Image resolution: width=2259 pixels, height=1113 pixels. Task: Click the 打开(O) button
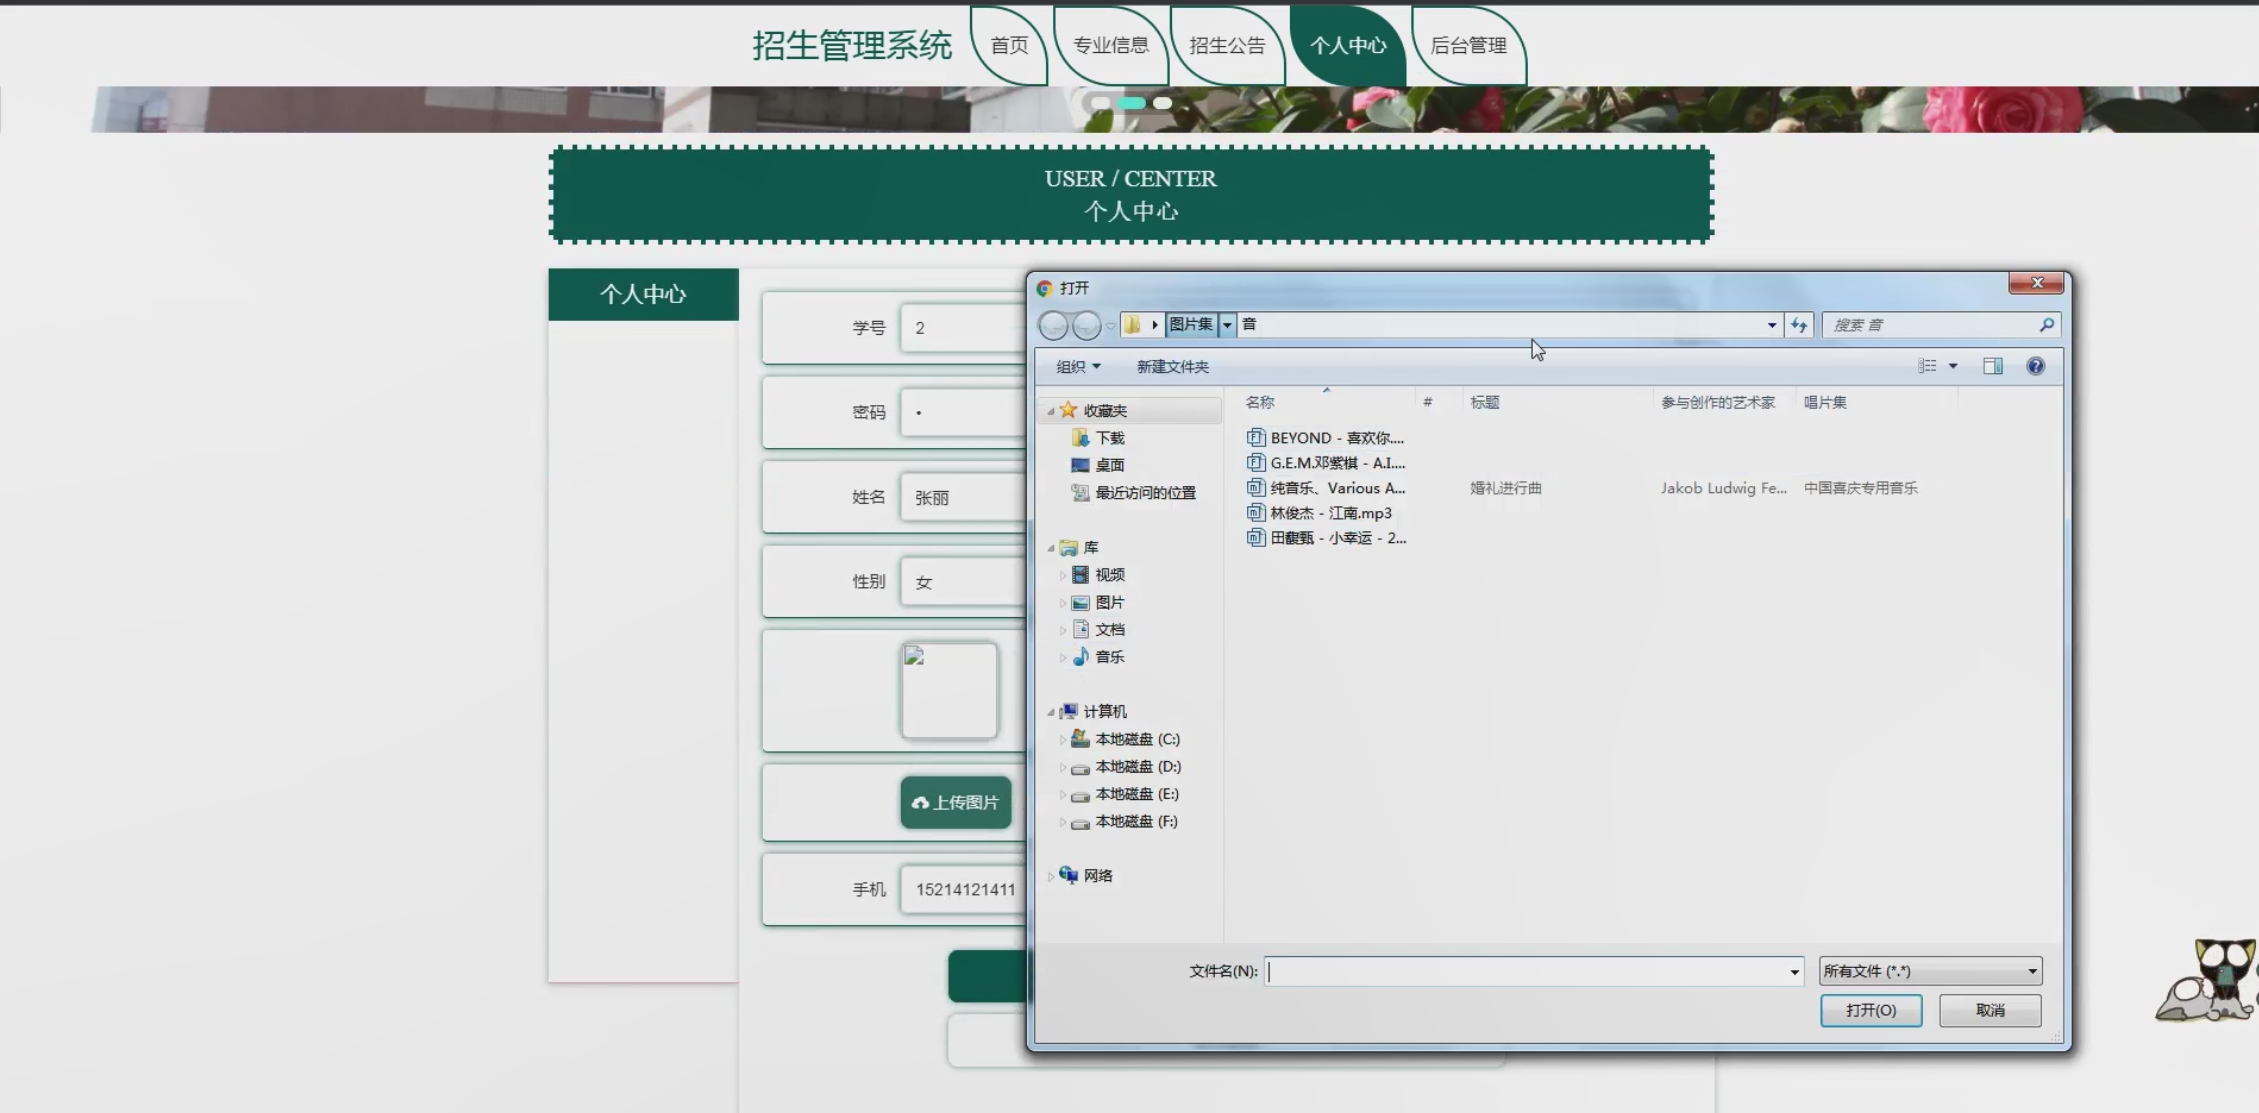[1870, 1010]
